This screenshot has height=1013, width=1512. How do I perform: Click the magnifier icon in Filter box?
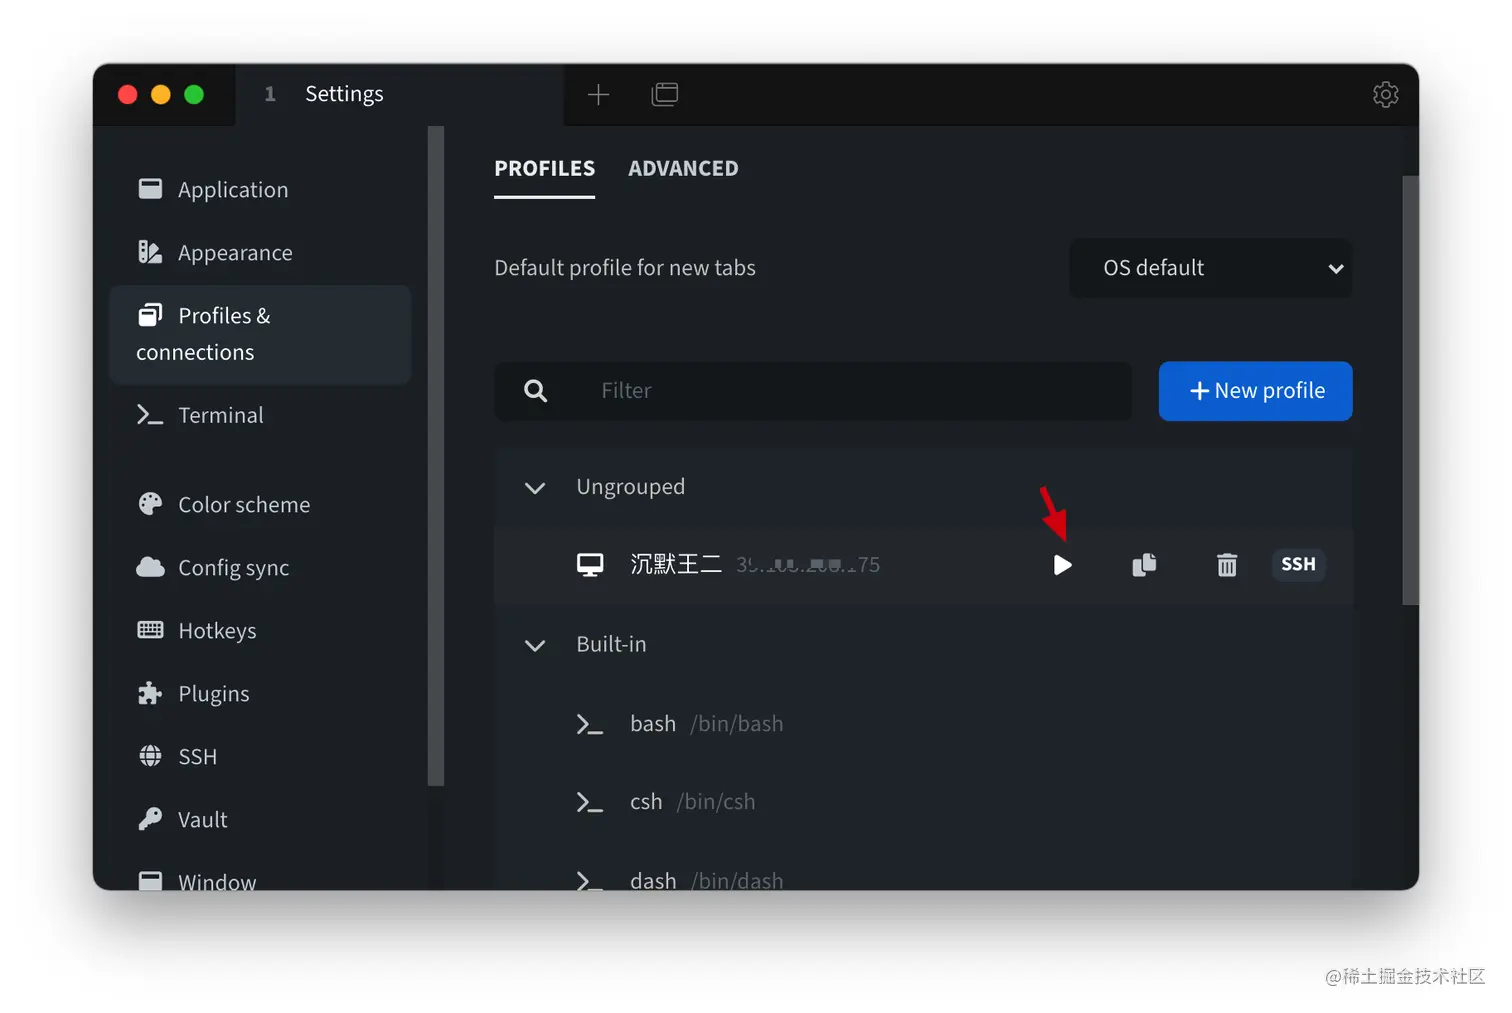click(535, 391)
